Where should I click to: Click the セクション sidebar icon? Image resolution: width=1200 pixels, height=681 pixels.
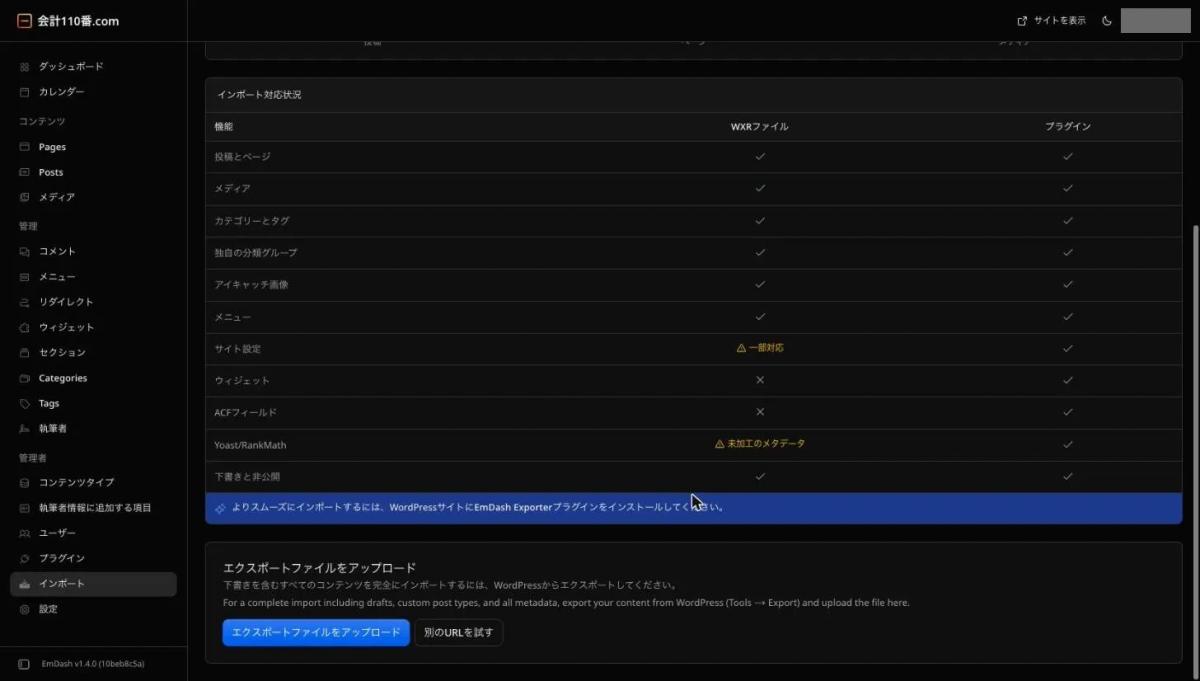(x=25, y=352)
